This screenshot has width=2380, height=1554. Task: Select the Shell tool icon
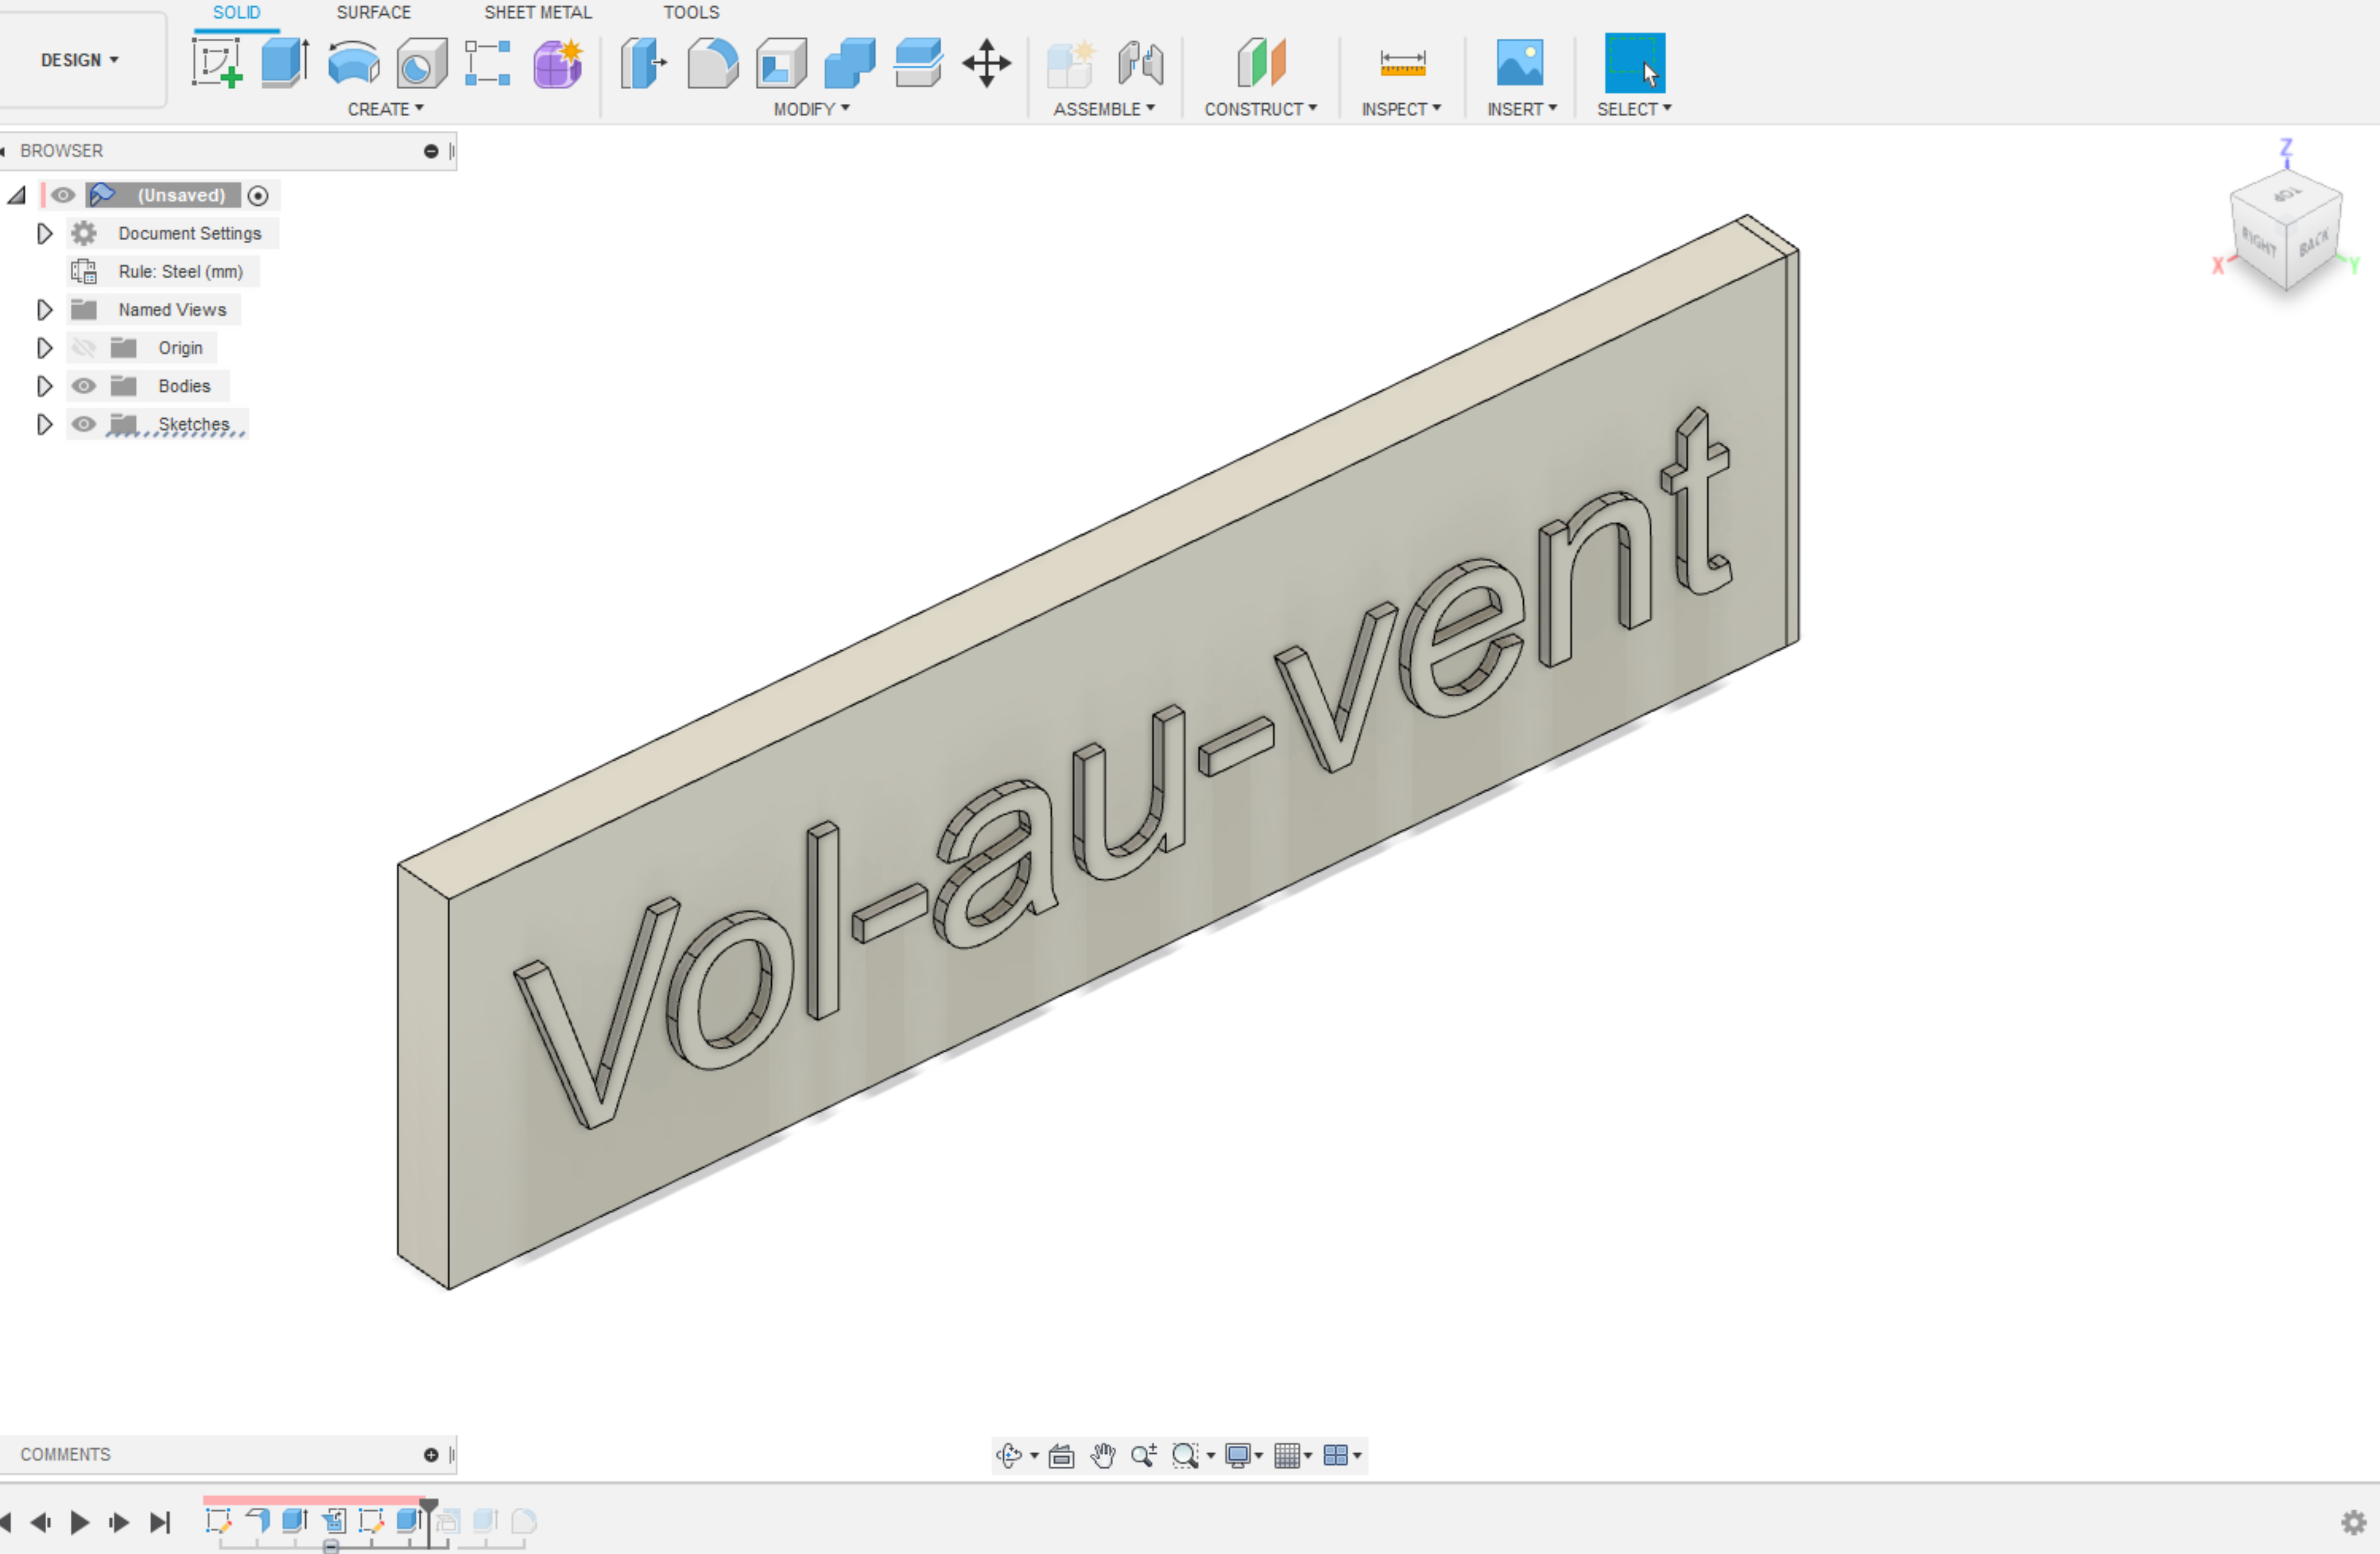coord(781,63)
